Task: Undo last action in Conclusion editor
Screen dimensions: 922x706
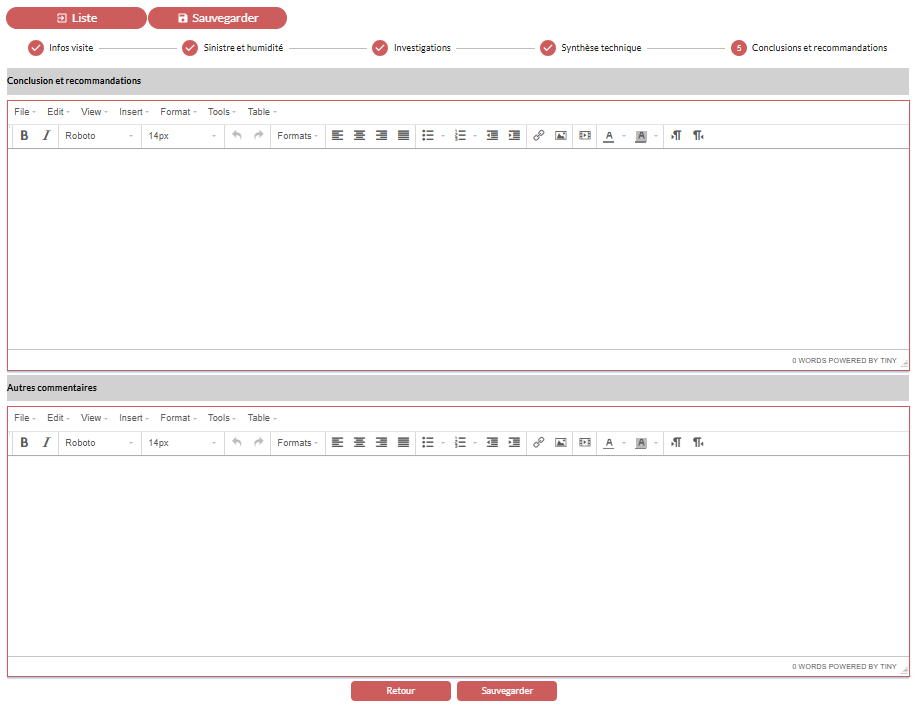Action: 237,136
